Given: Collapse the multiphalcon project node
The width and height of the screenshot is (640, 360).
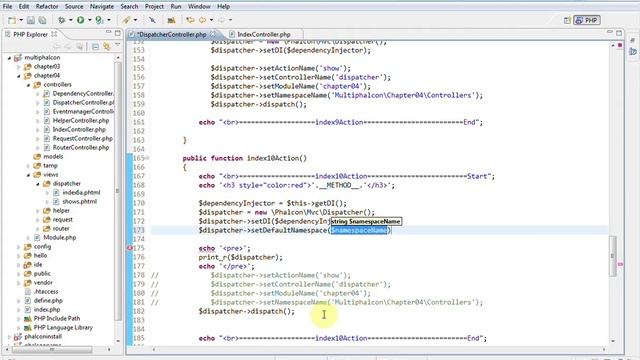Looking at the screenshot, I should 9,58.
